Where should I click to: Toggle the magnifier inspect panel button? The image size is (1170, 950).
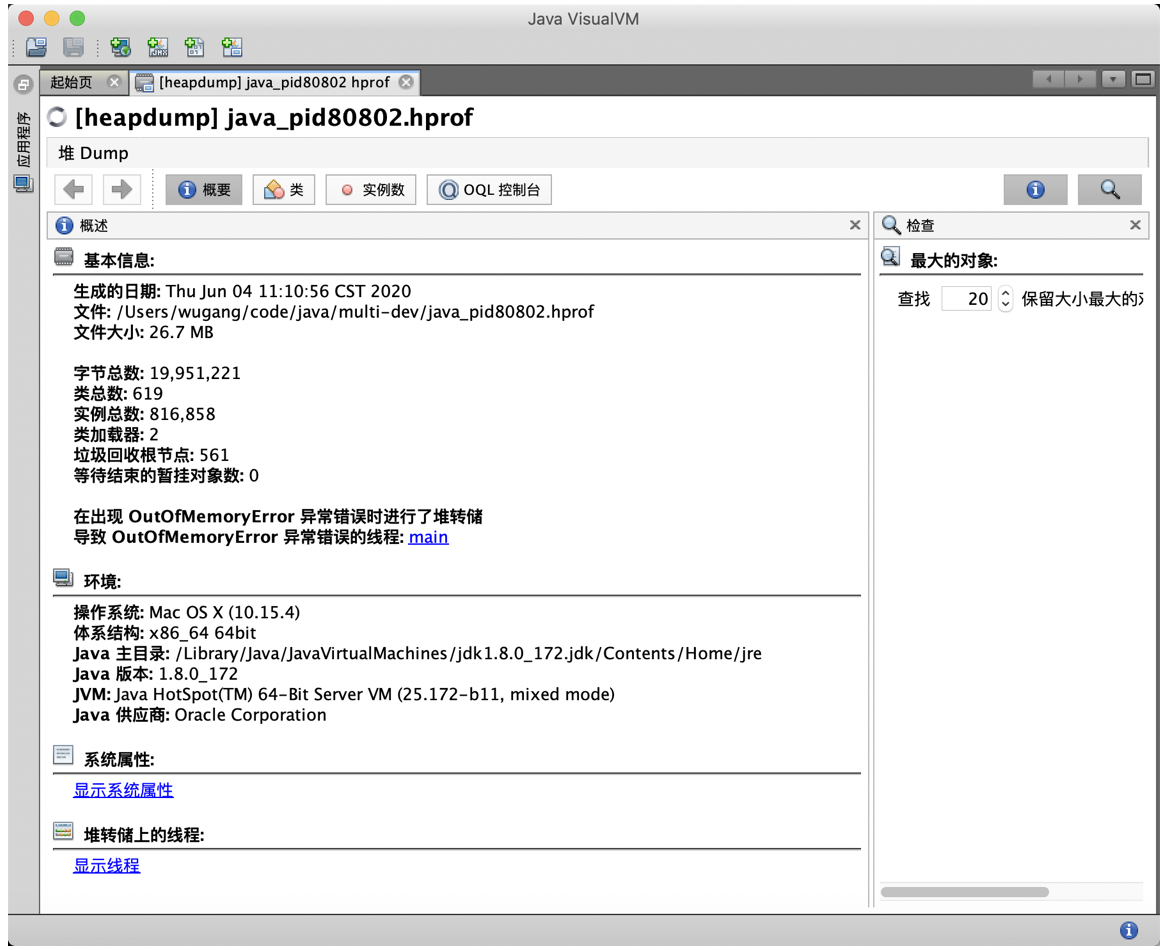pyautogui.click(x=1110, y=190)
